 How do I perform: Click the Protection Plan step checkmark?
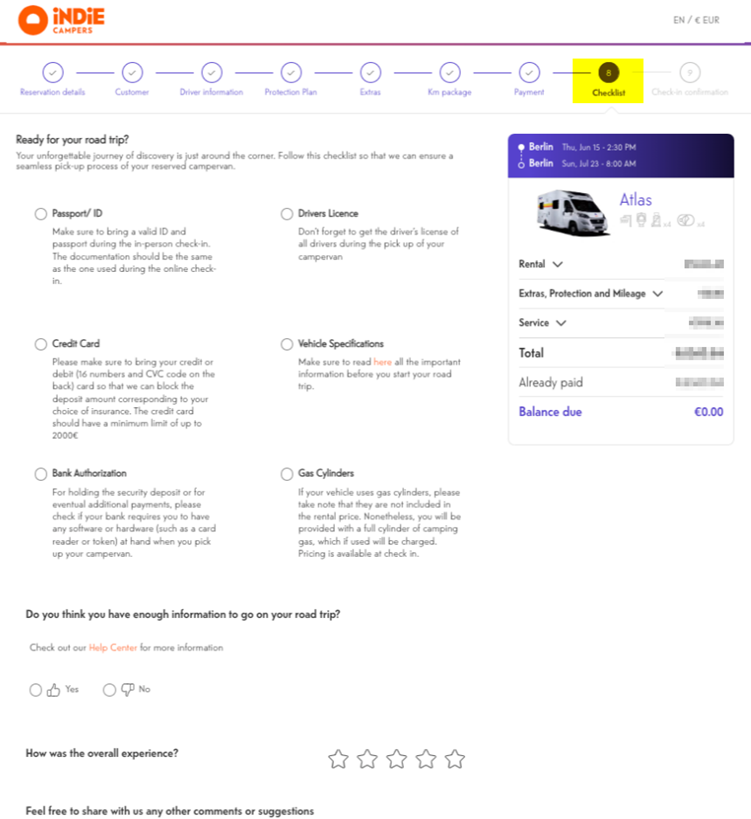pos(291,72)
